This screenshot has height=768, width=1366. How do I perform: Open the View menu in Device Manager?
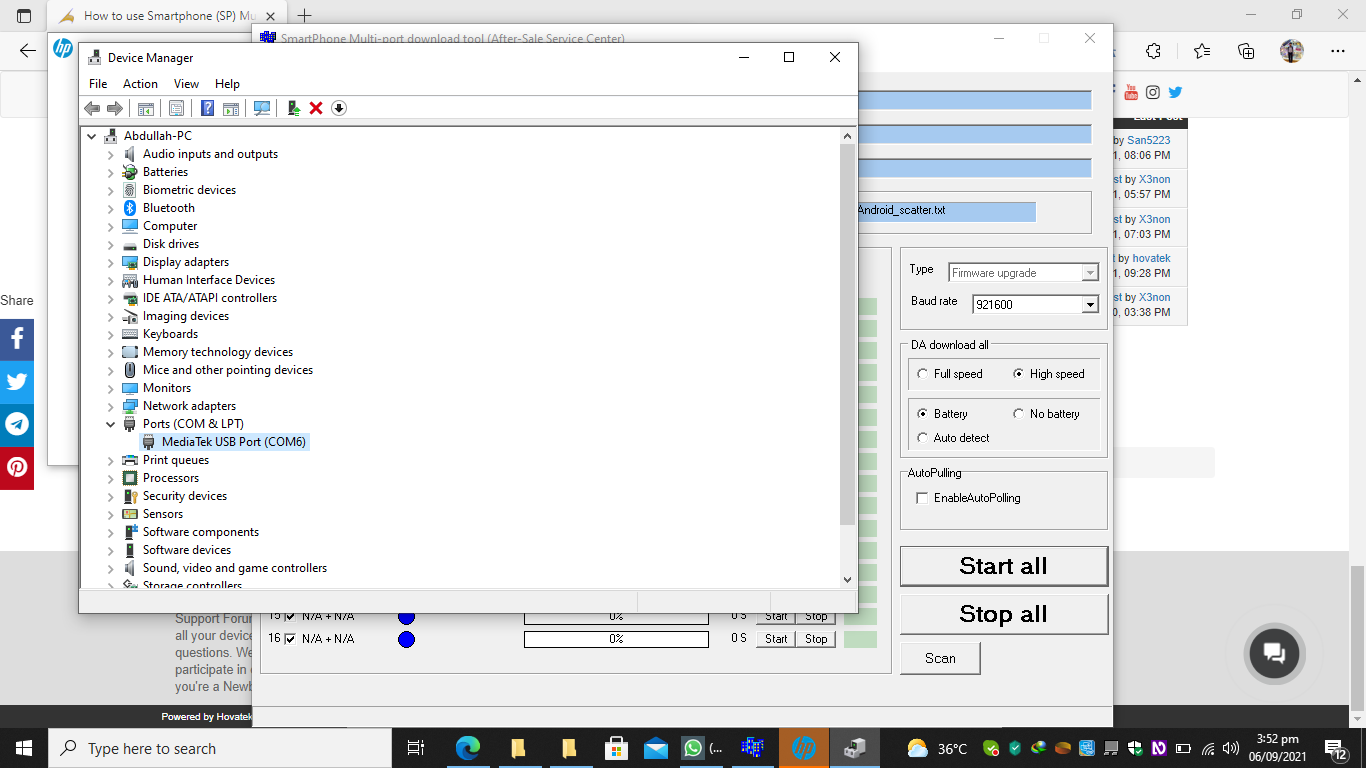tap(186, 84)
